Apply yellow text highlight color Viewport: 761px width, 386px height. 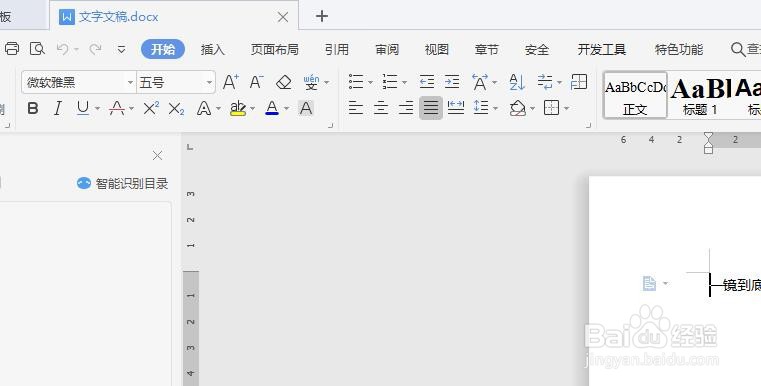pyautogui.click(x=238, y=108)
